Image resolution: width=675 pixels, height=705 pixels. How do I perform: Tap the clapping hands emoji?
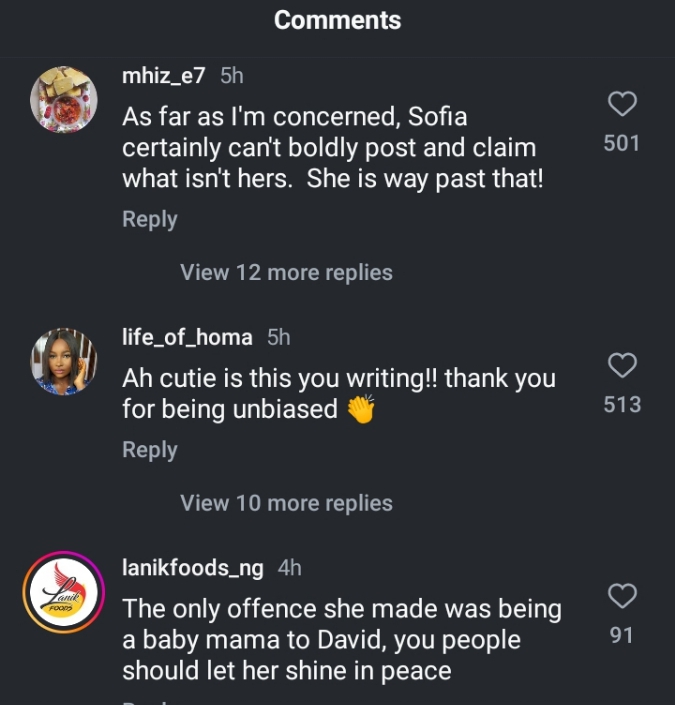(360, 409)
